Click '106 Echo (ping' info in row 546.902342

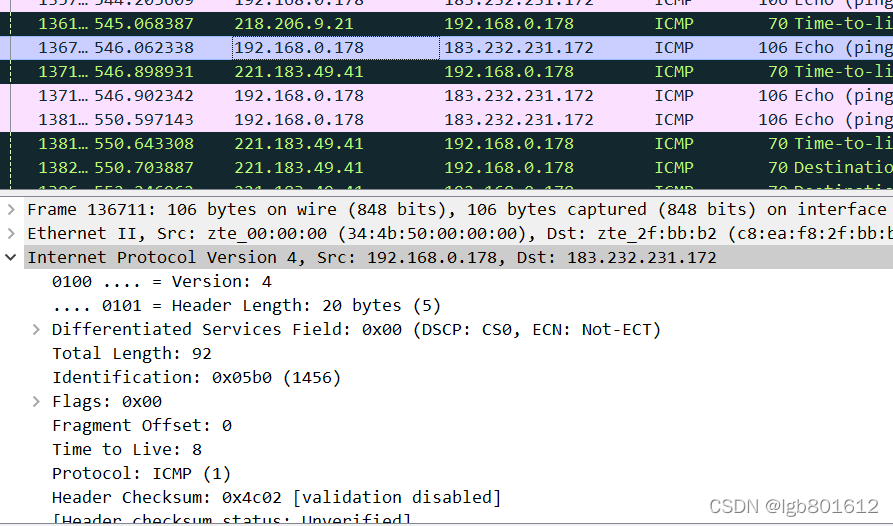[825, 96]
